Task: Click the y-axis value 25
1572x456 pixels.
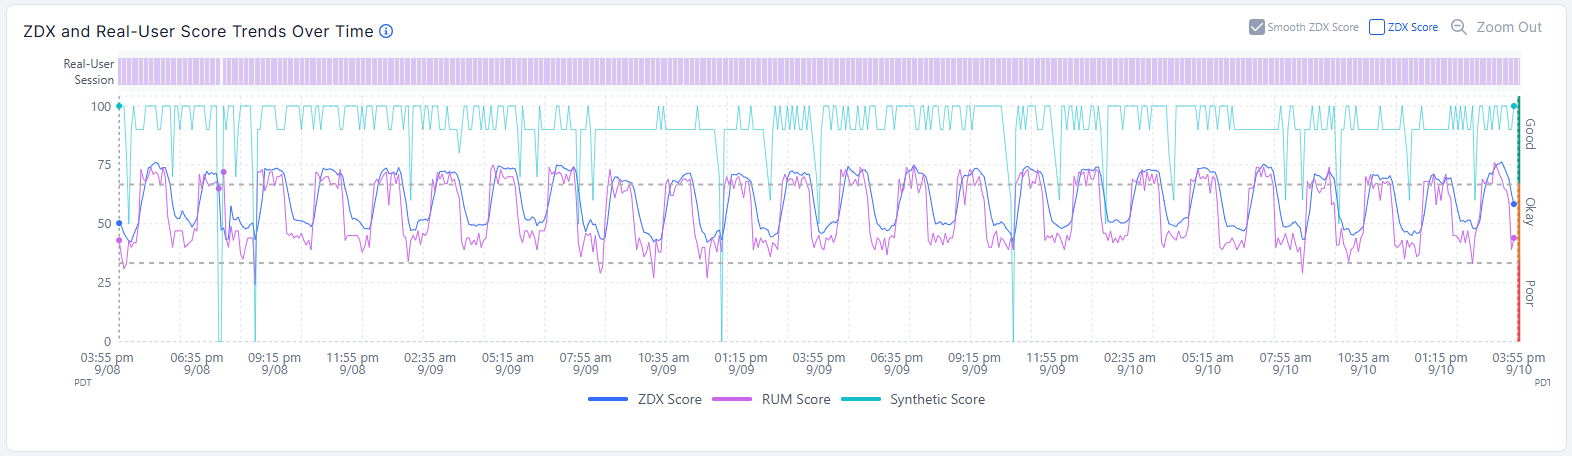Action: pyautogui.click(x=104, y=282)
